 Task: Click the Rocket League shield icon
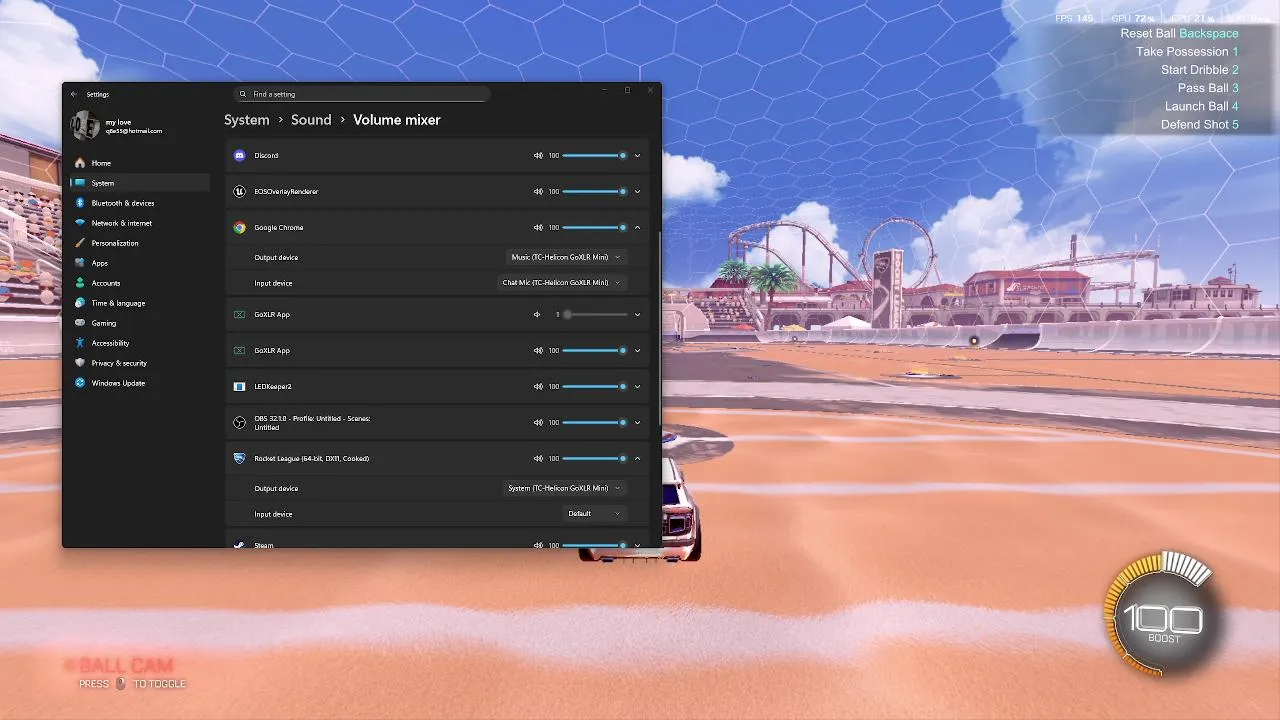pos(239,458)
